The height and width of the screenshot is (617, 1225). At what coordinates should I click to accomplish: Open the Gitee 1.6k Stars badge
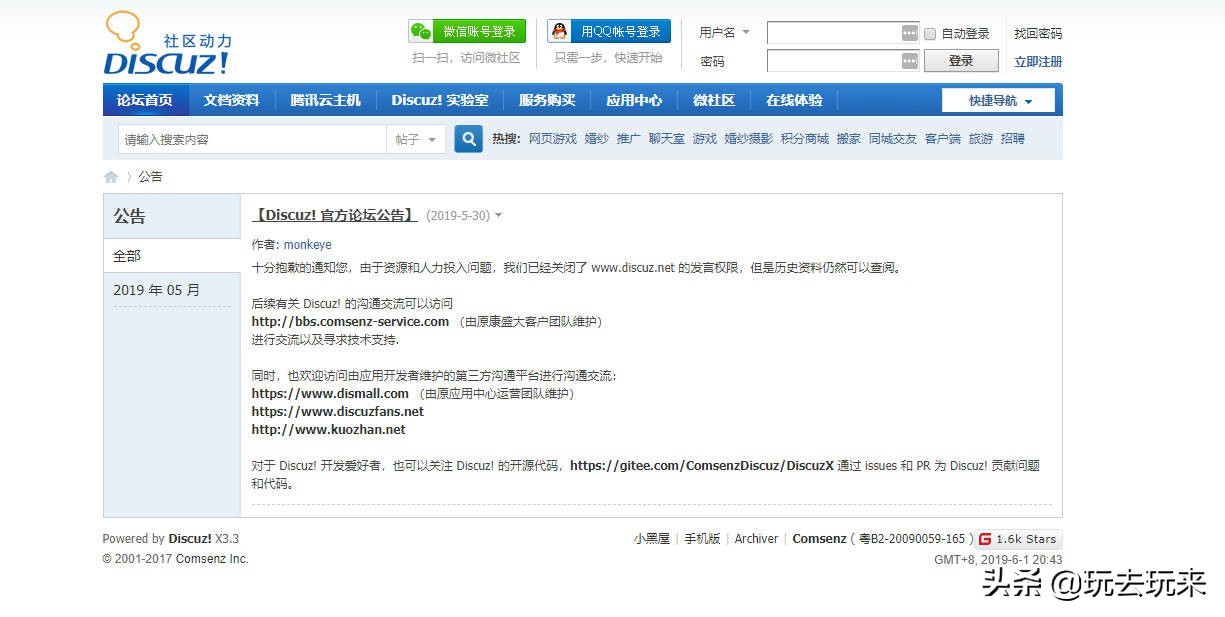coord(1019,538)
